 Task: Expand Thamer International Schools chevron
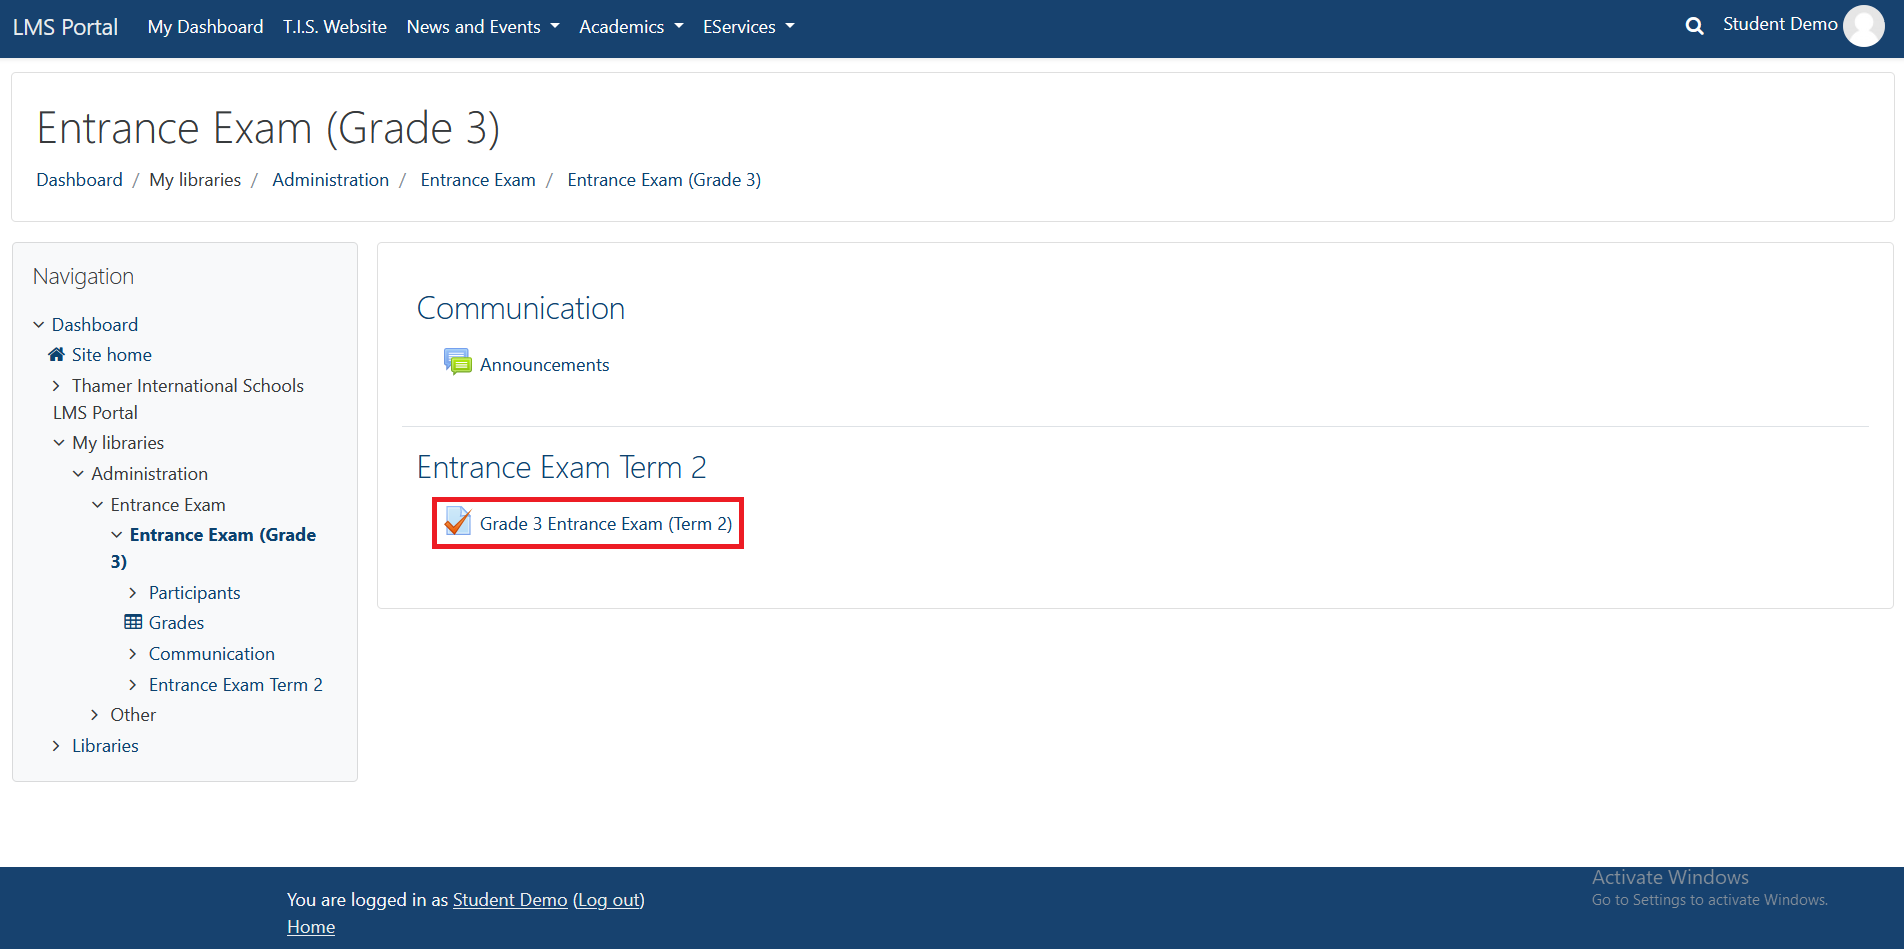click(x=56, y=385)
